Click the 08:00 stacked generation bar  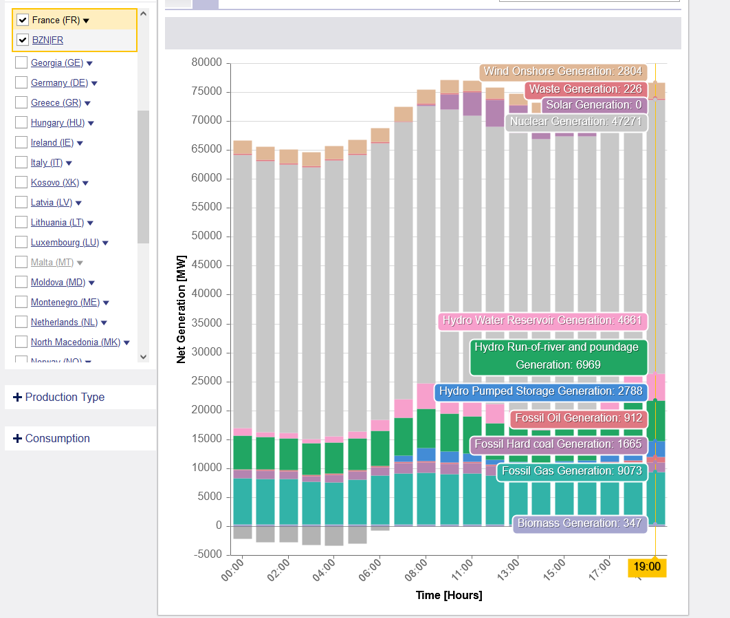point(426,307)
